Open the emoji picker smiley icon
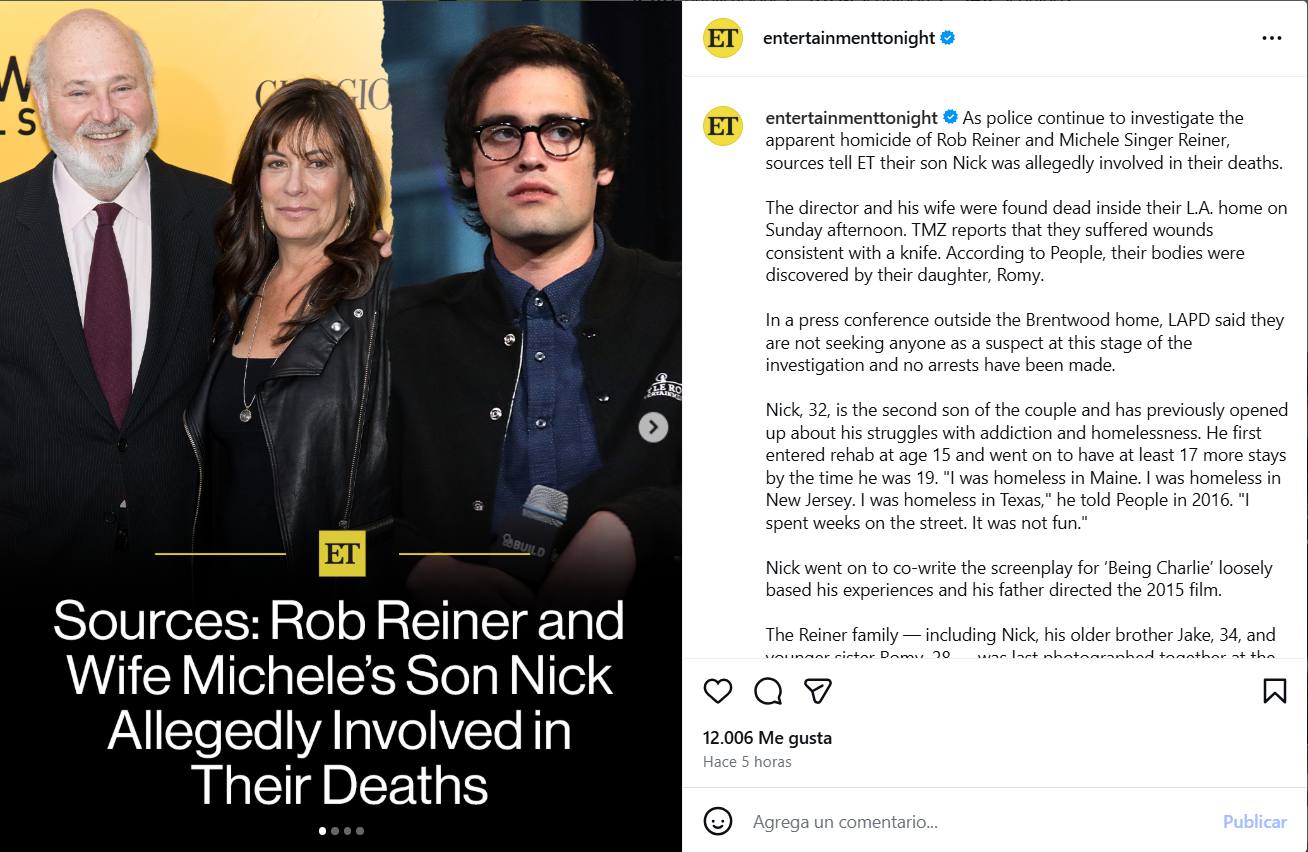Viewport: 1308px width, 852px height. tap(718, 821)
